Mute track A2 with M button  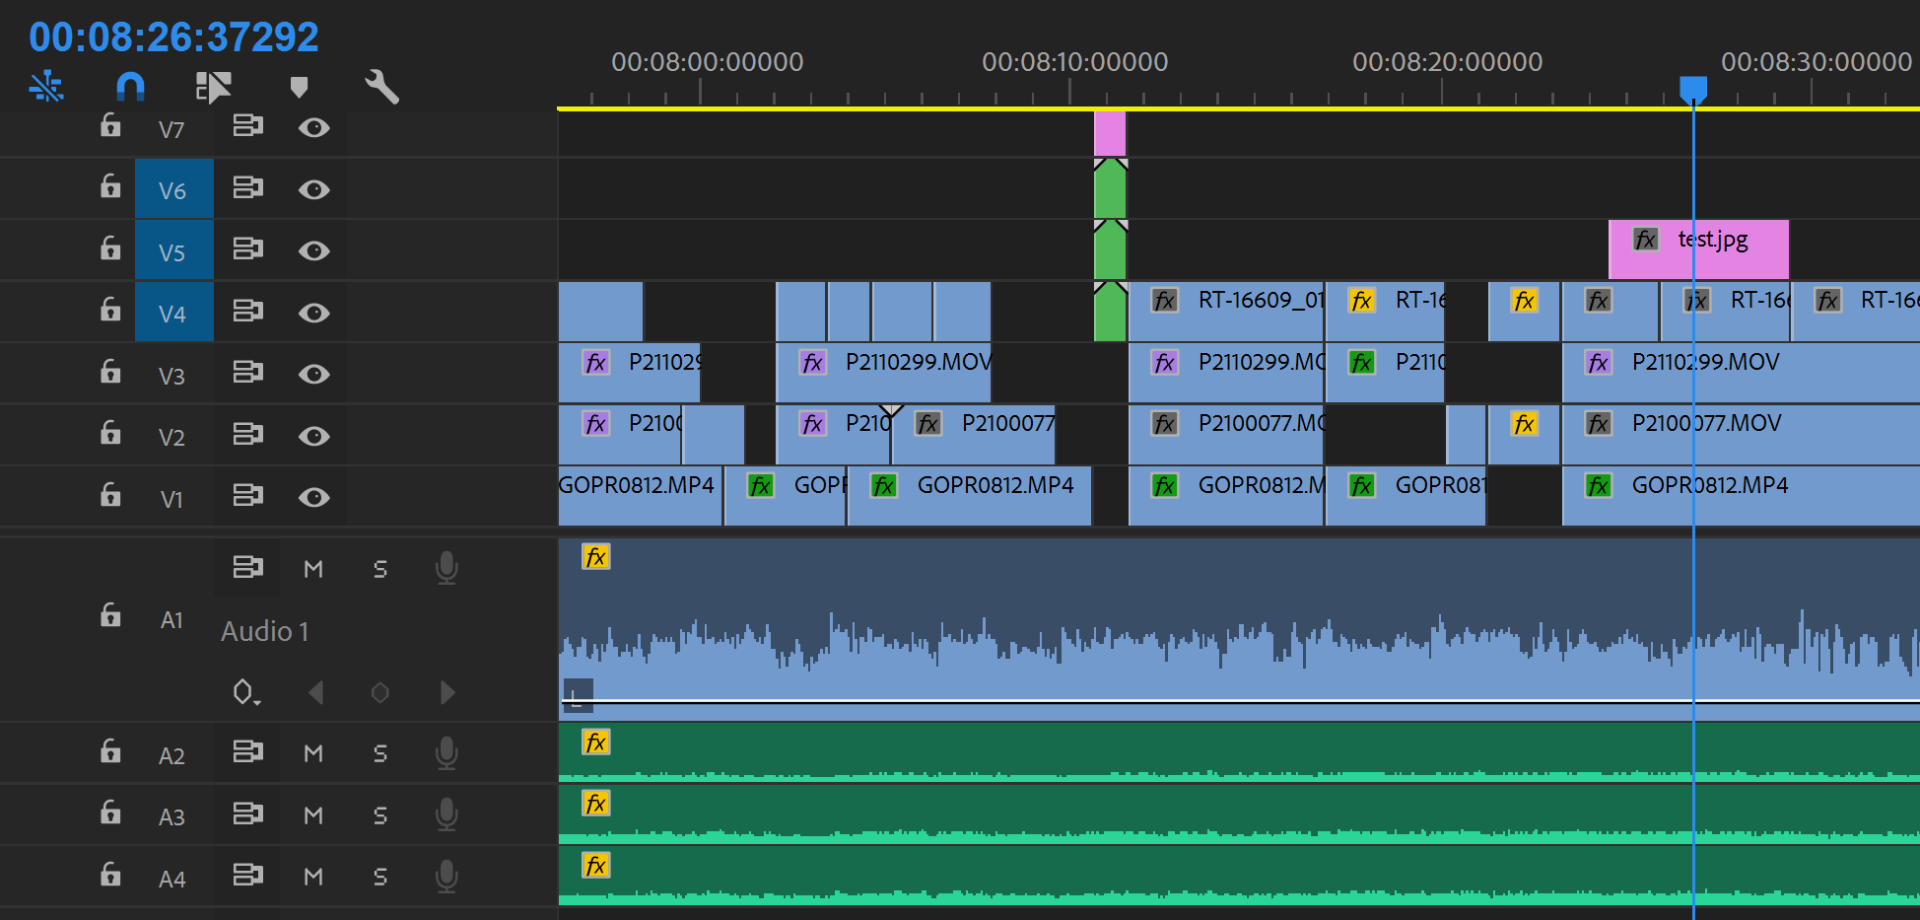(313, 753)
